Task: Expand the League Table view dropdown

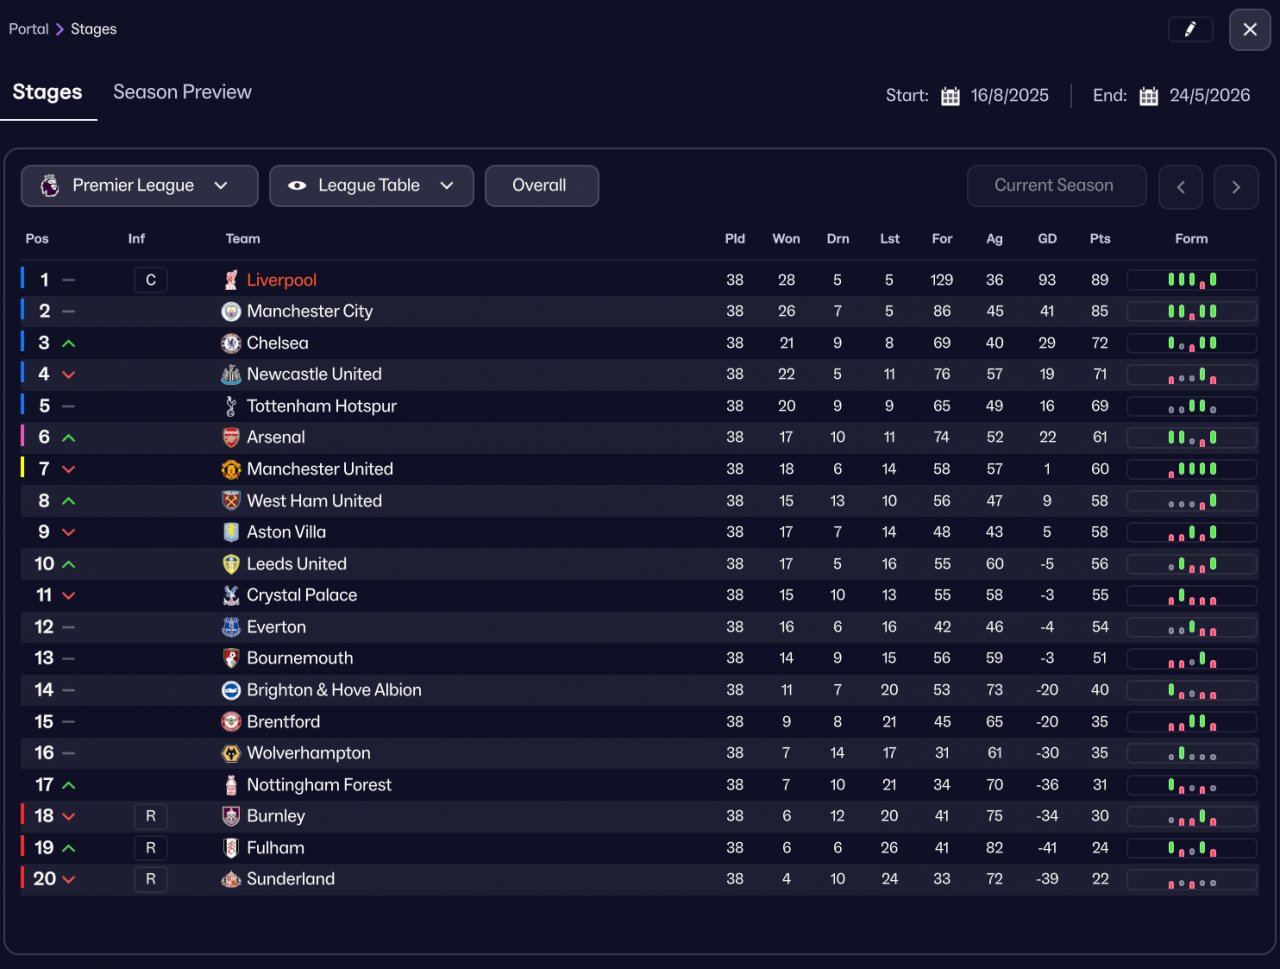Action: [371, 186]
